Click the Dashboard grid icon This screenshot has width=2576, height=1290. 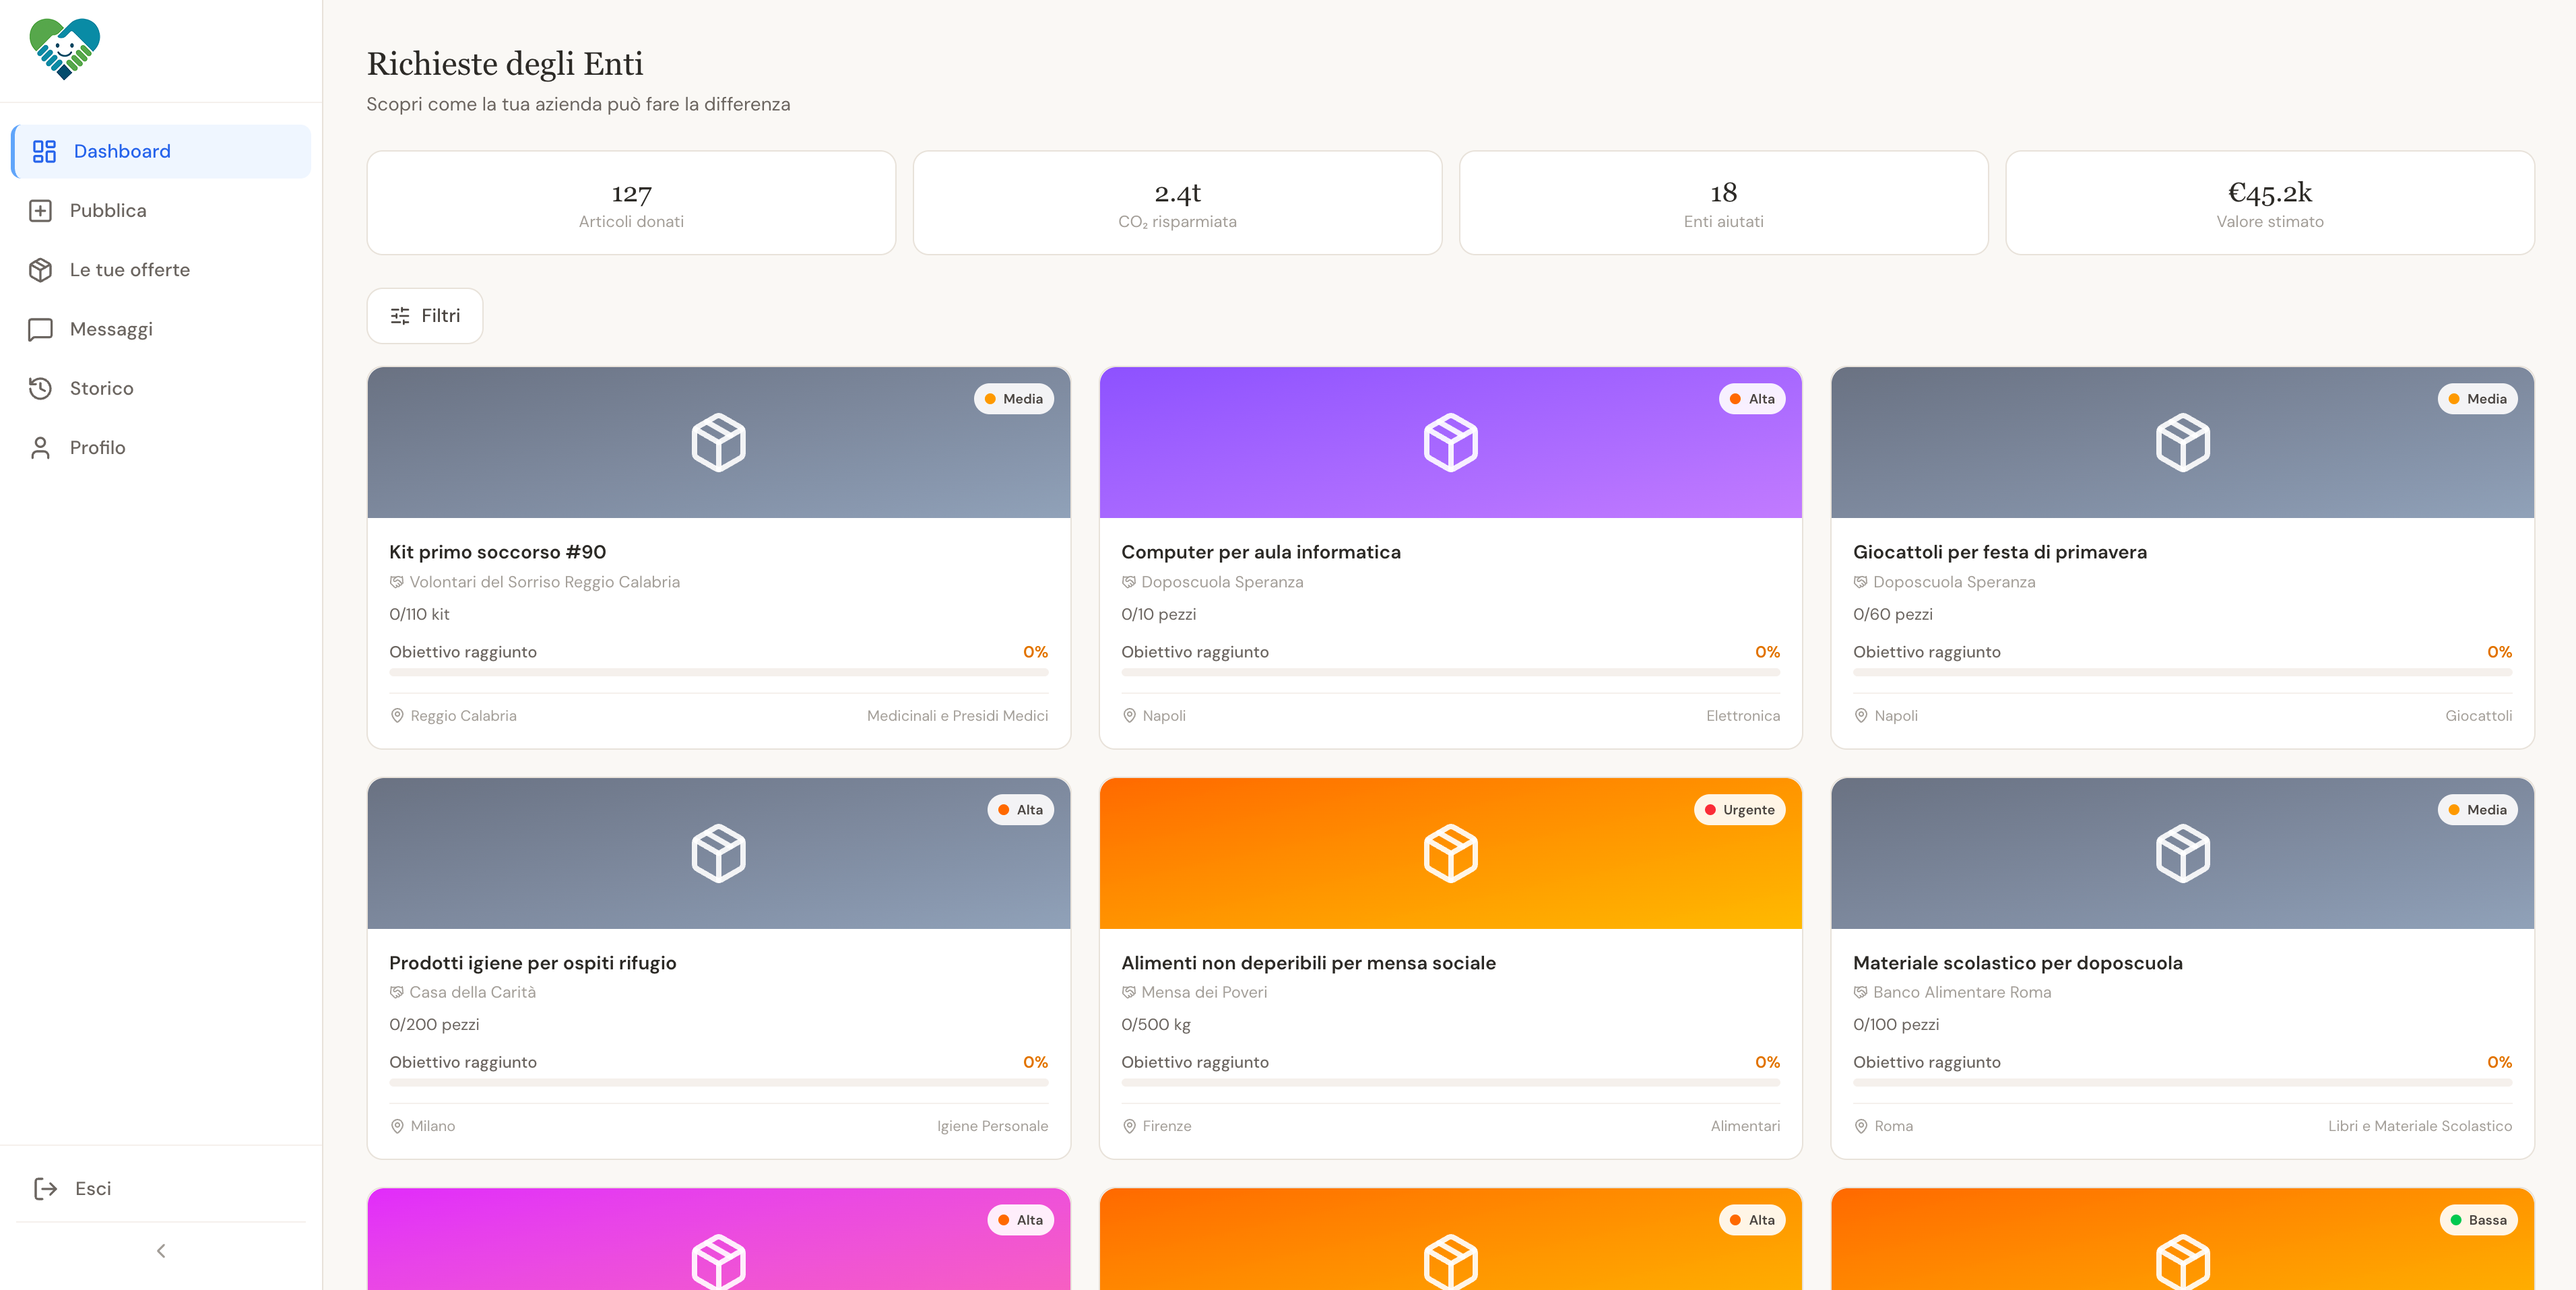click(44, 151)
